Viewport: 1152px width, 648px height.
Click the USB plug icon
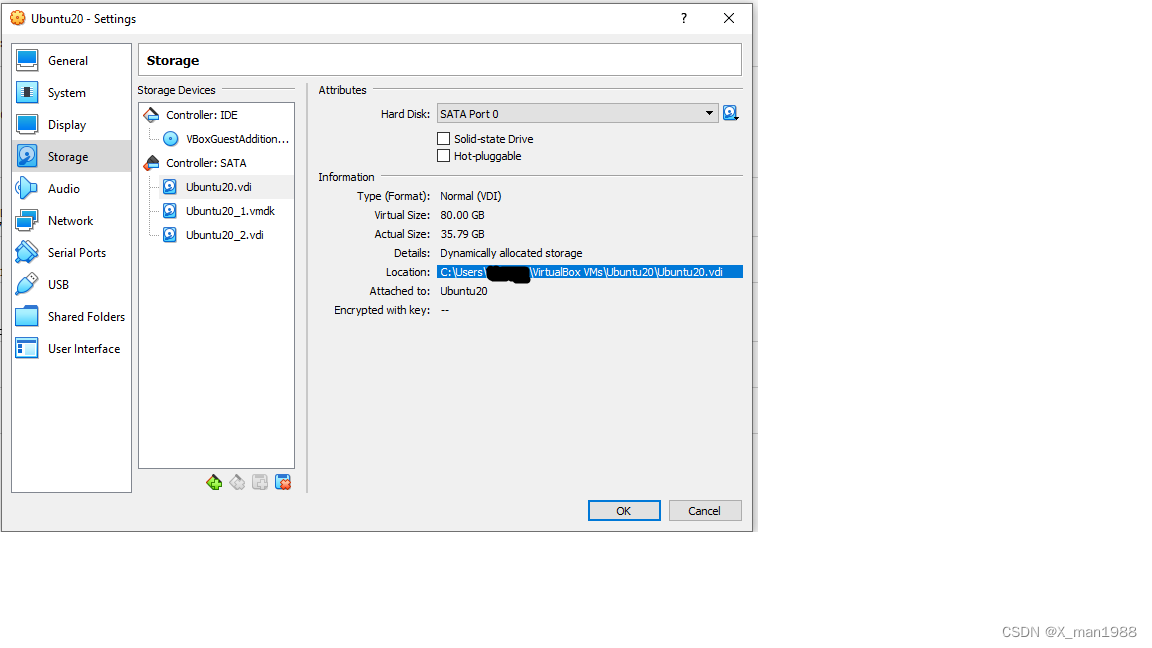(27, 284)
